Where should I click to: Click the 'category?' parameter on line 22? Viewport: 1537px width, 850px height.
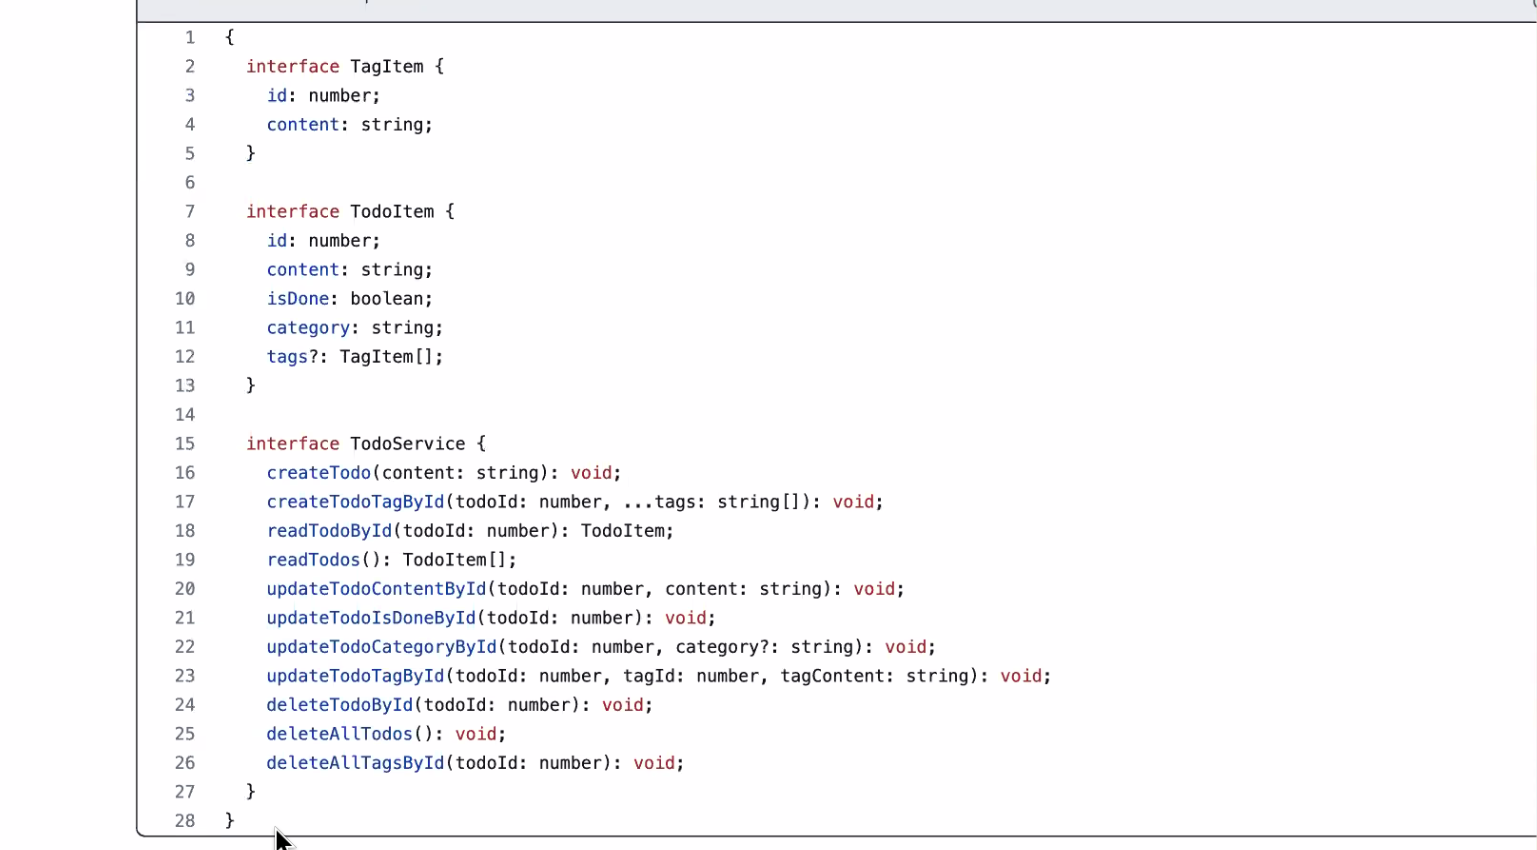click(722, 647)
